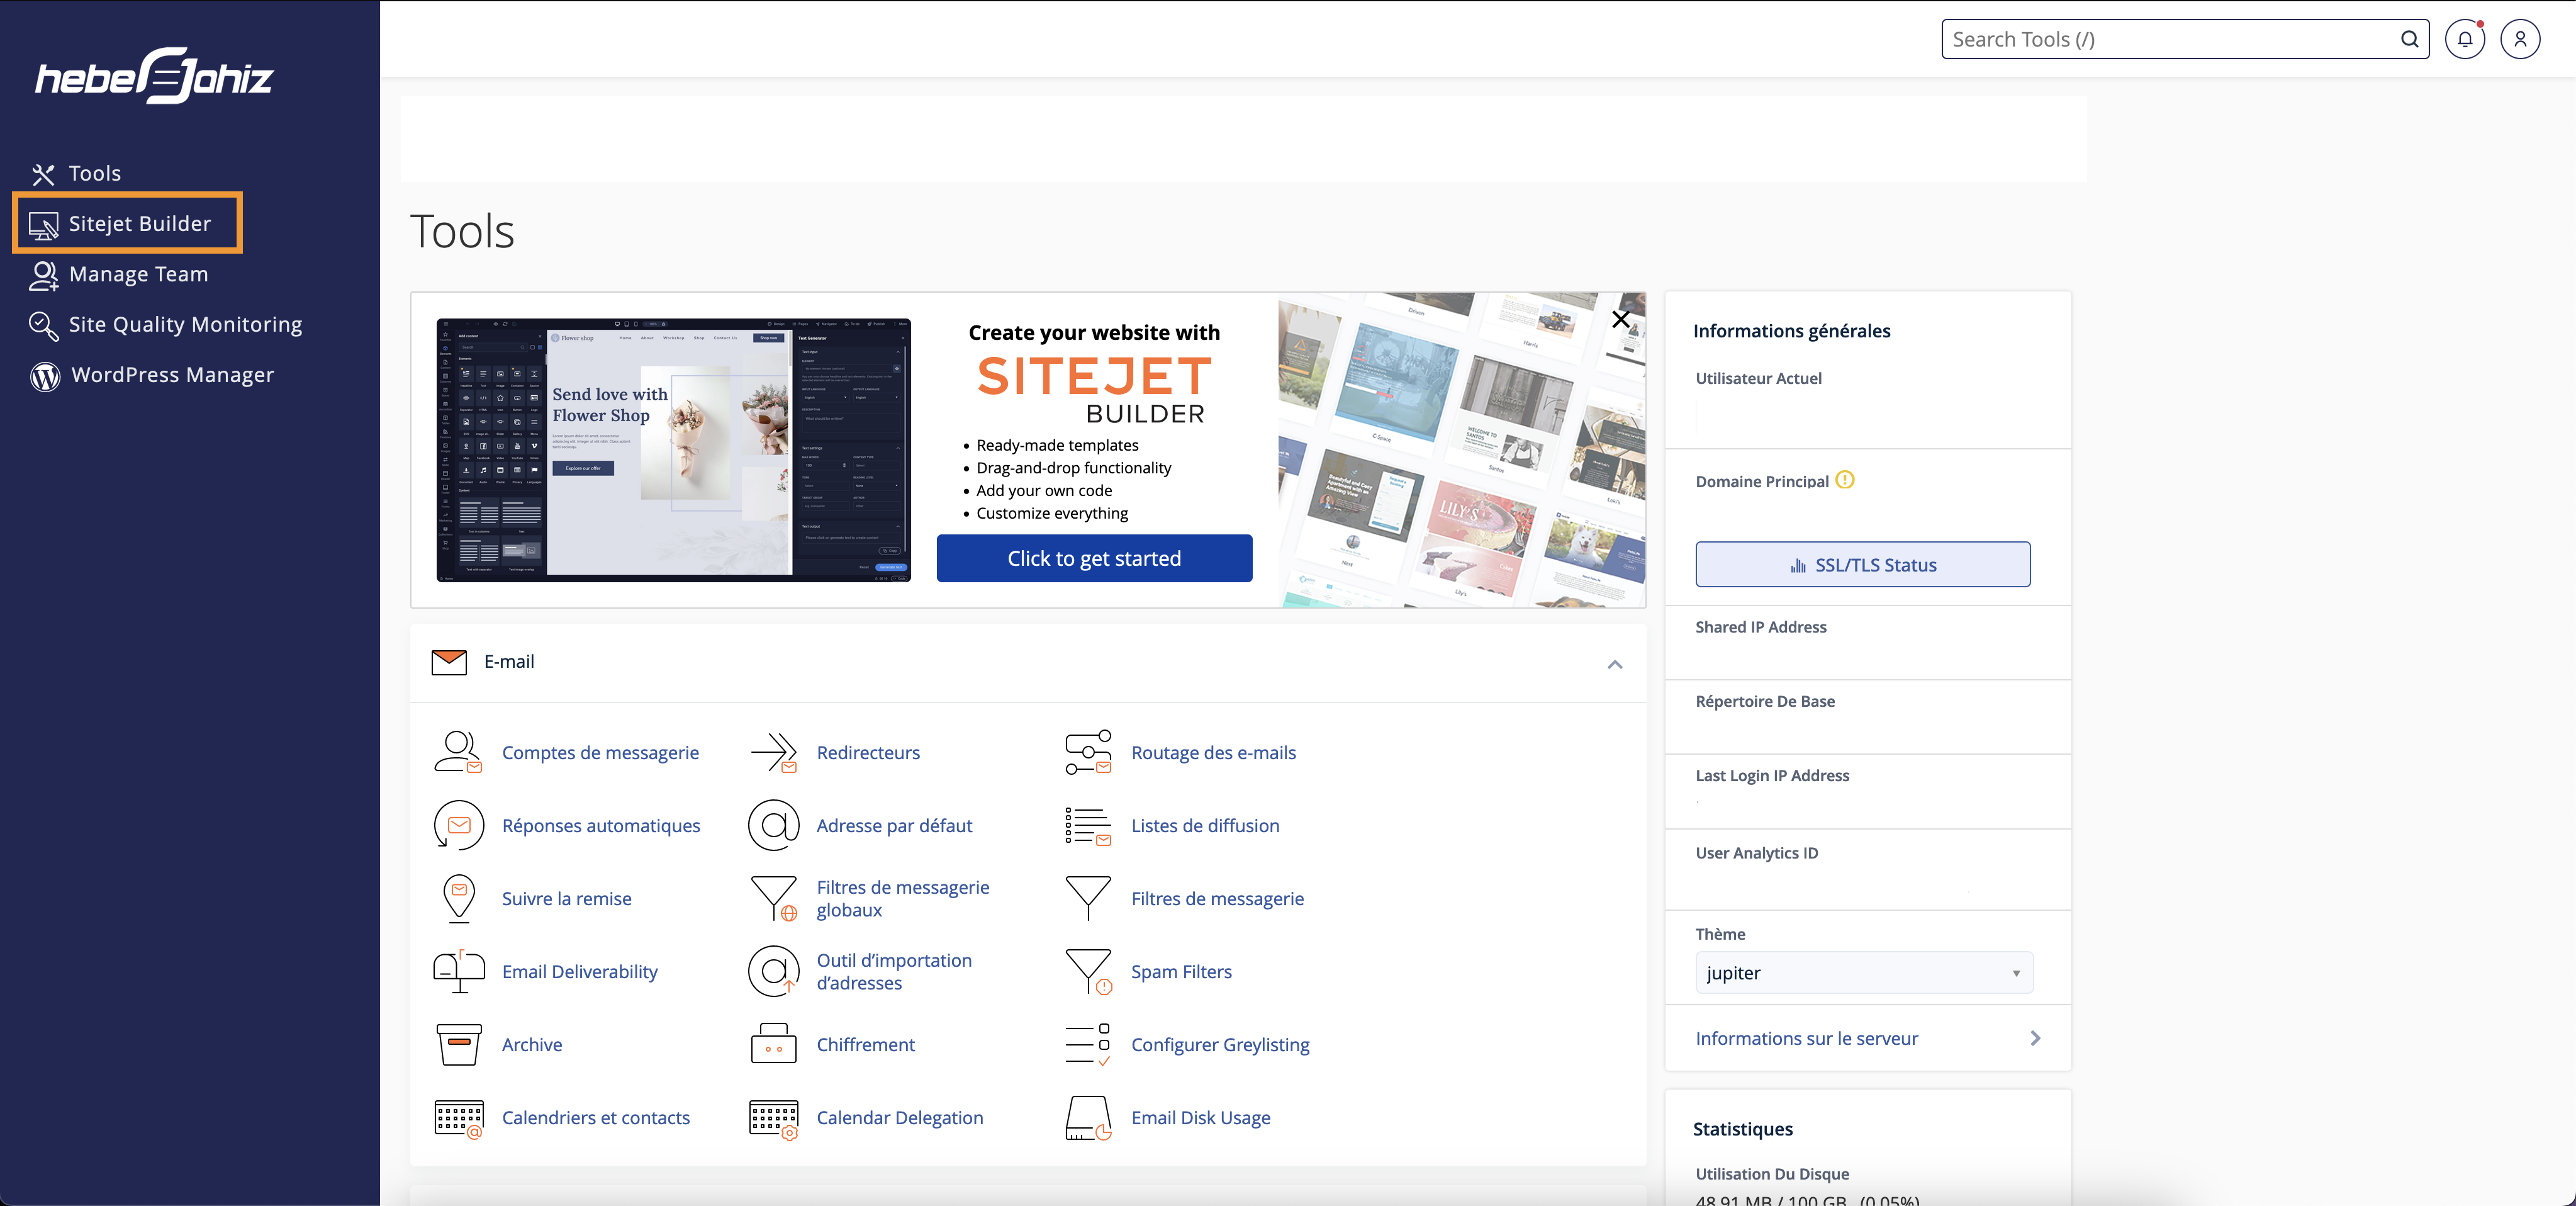Viewport: 2576px width, 1206px height.
Task: Open Suivre la remise link
Action: (x=566, y=898)
